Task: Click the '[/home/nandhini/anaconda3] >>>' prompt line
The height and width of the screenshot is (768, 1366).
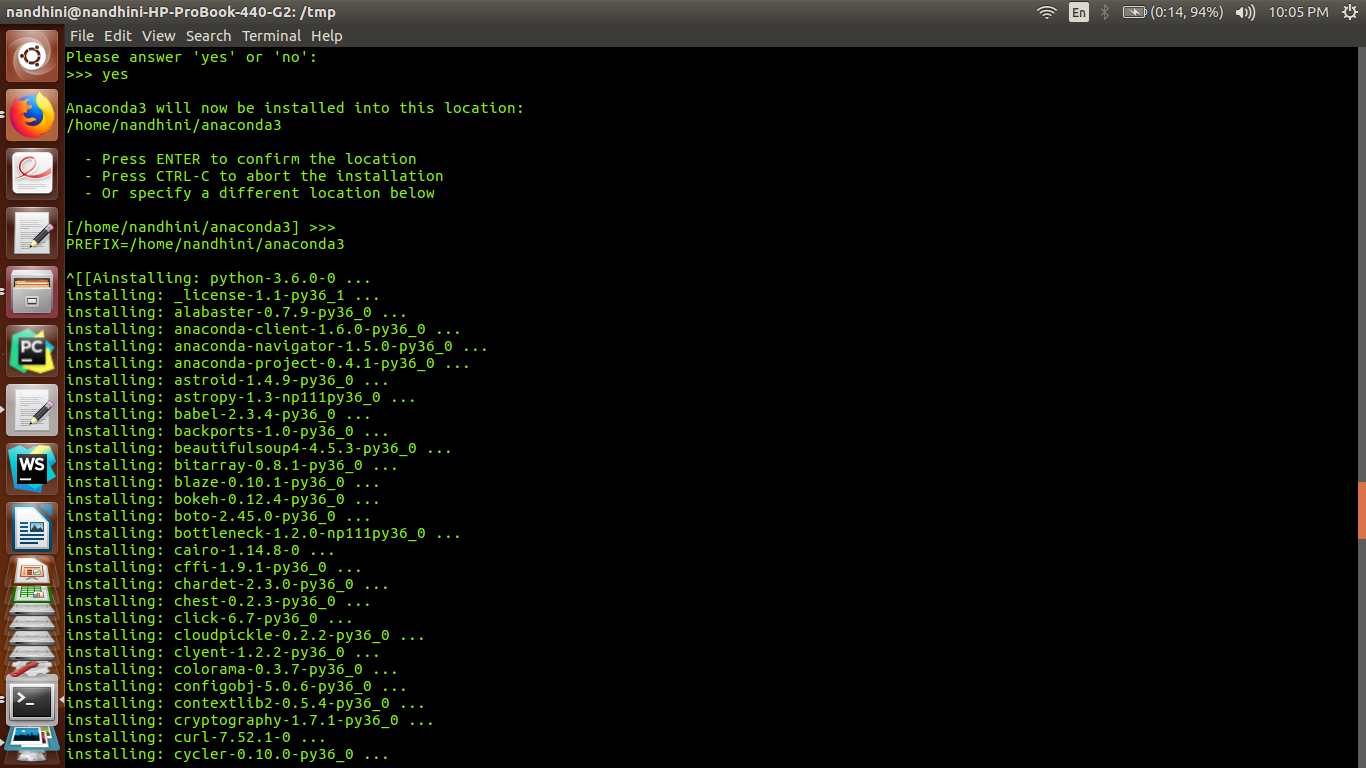Action: (x=201, y=227)
